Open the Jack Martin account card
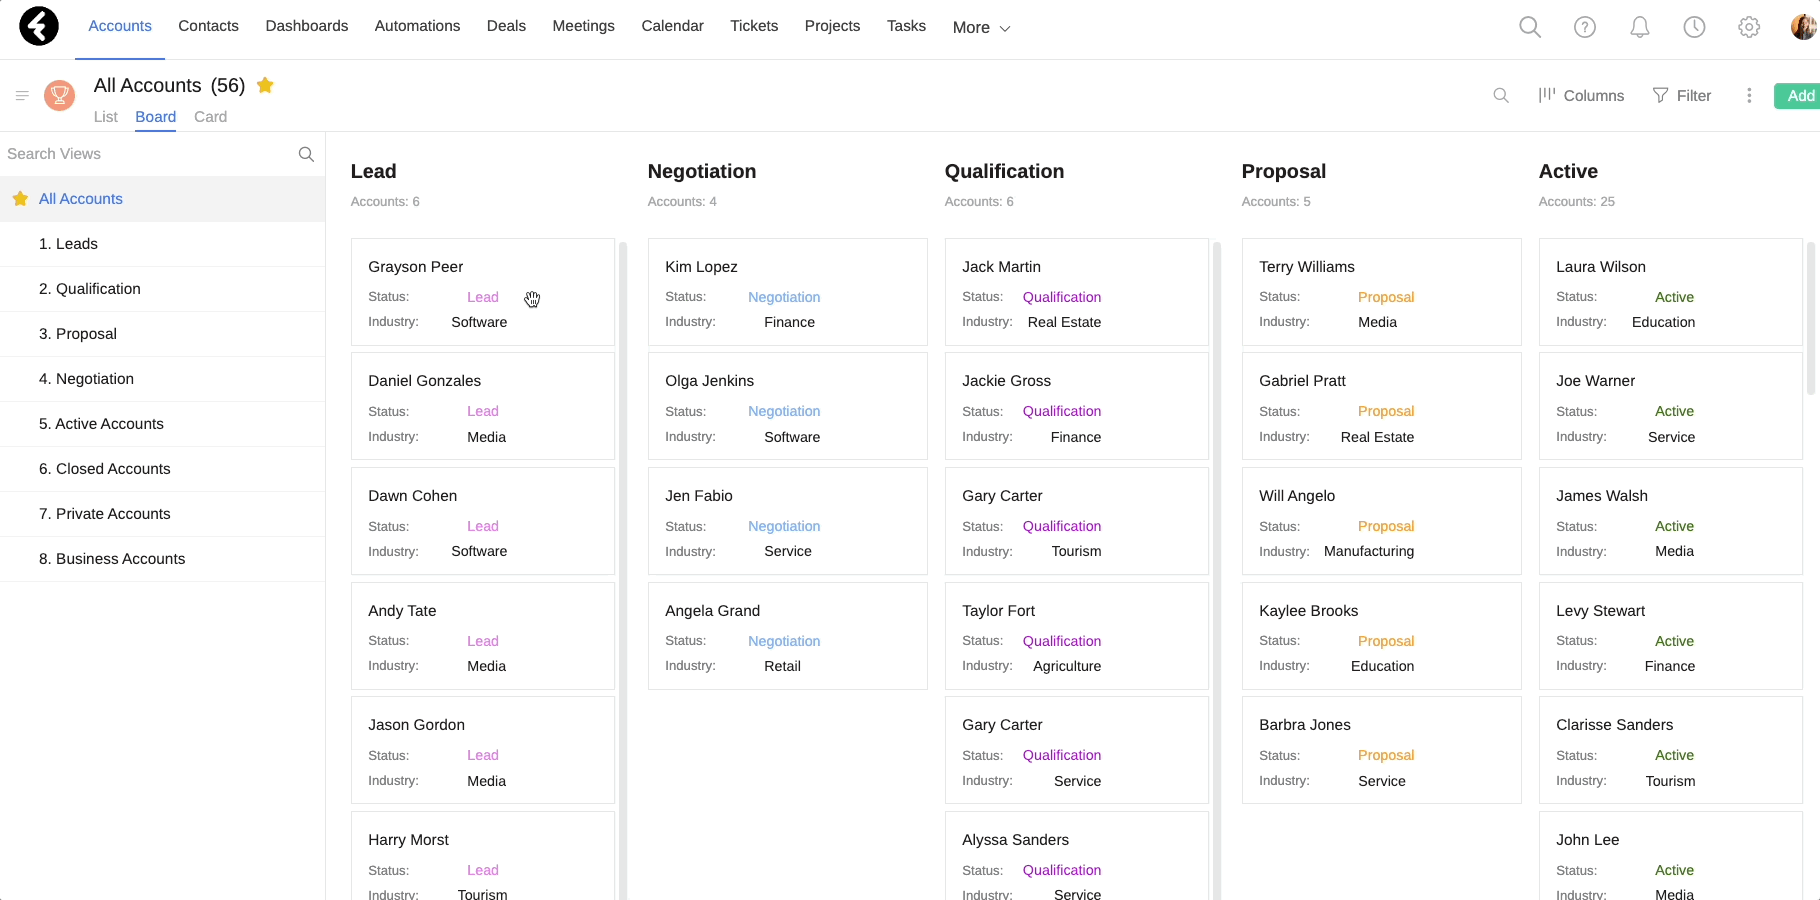 [1077, 292]
